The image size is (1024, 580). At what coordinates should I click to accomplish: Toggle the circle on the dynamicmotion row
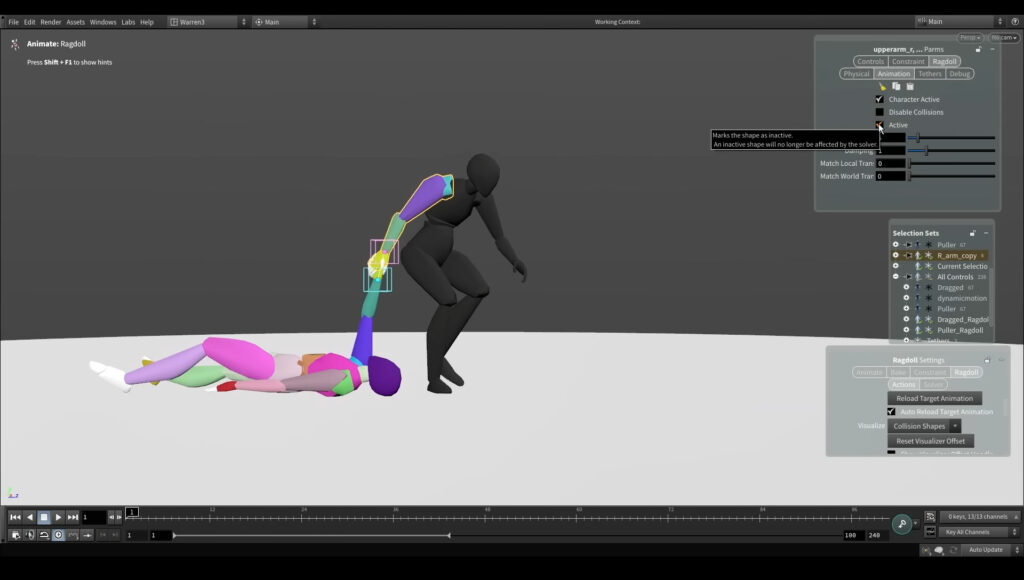[906, 298]
